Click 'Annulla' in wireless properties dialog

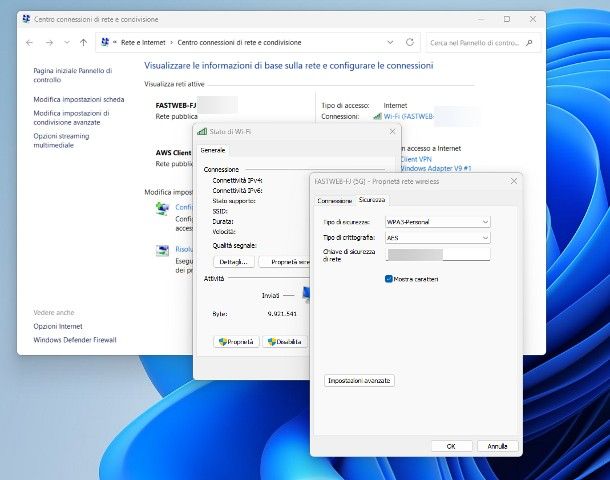(x=498, y=446)
